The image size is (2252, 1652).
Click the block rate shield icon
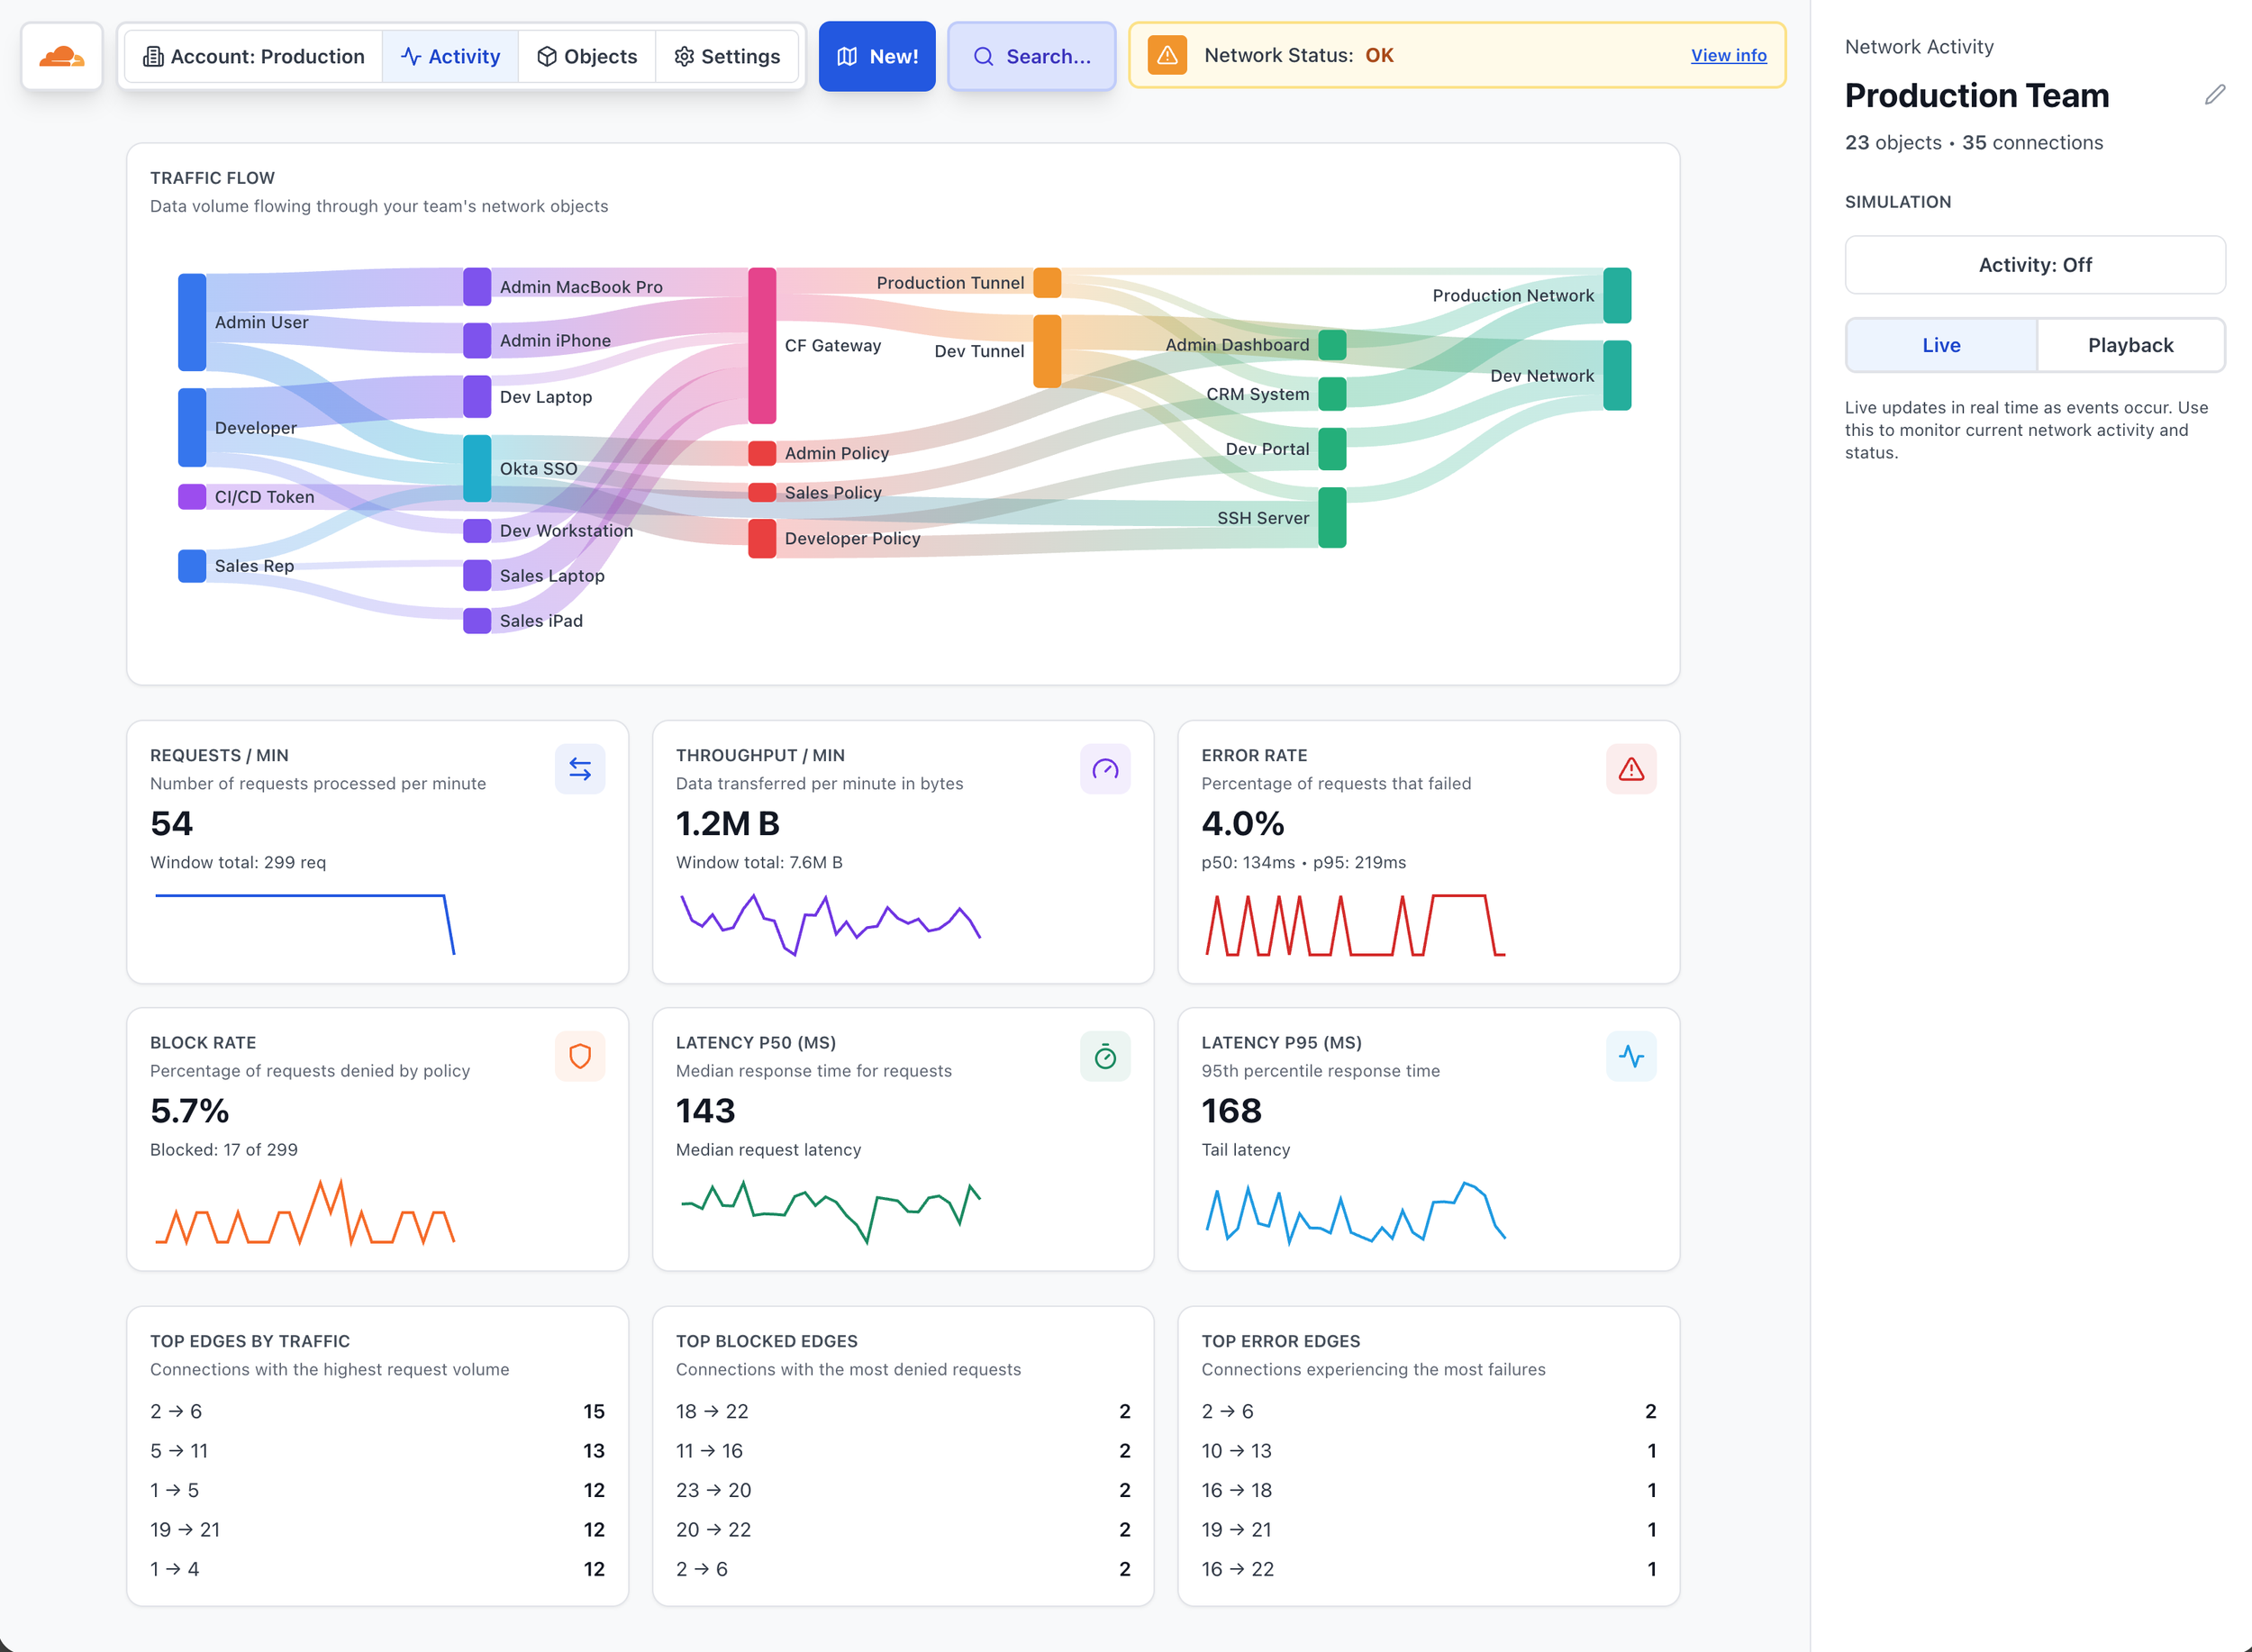[x=580, y=1055]
